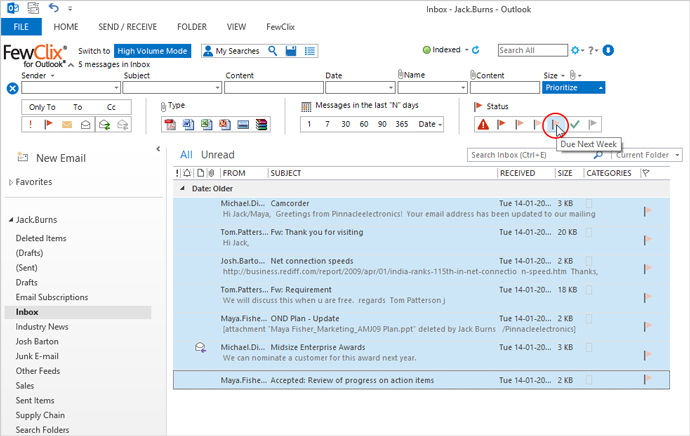Click the PDF attachment type filter icon

tap(170, 124)
